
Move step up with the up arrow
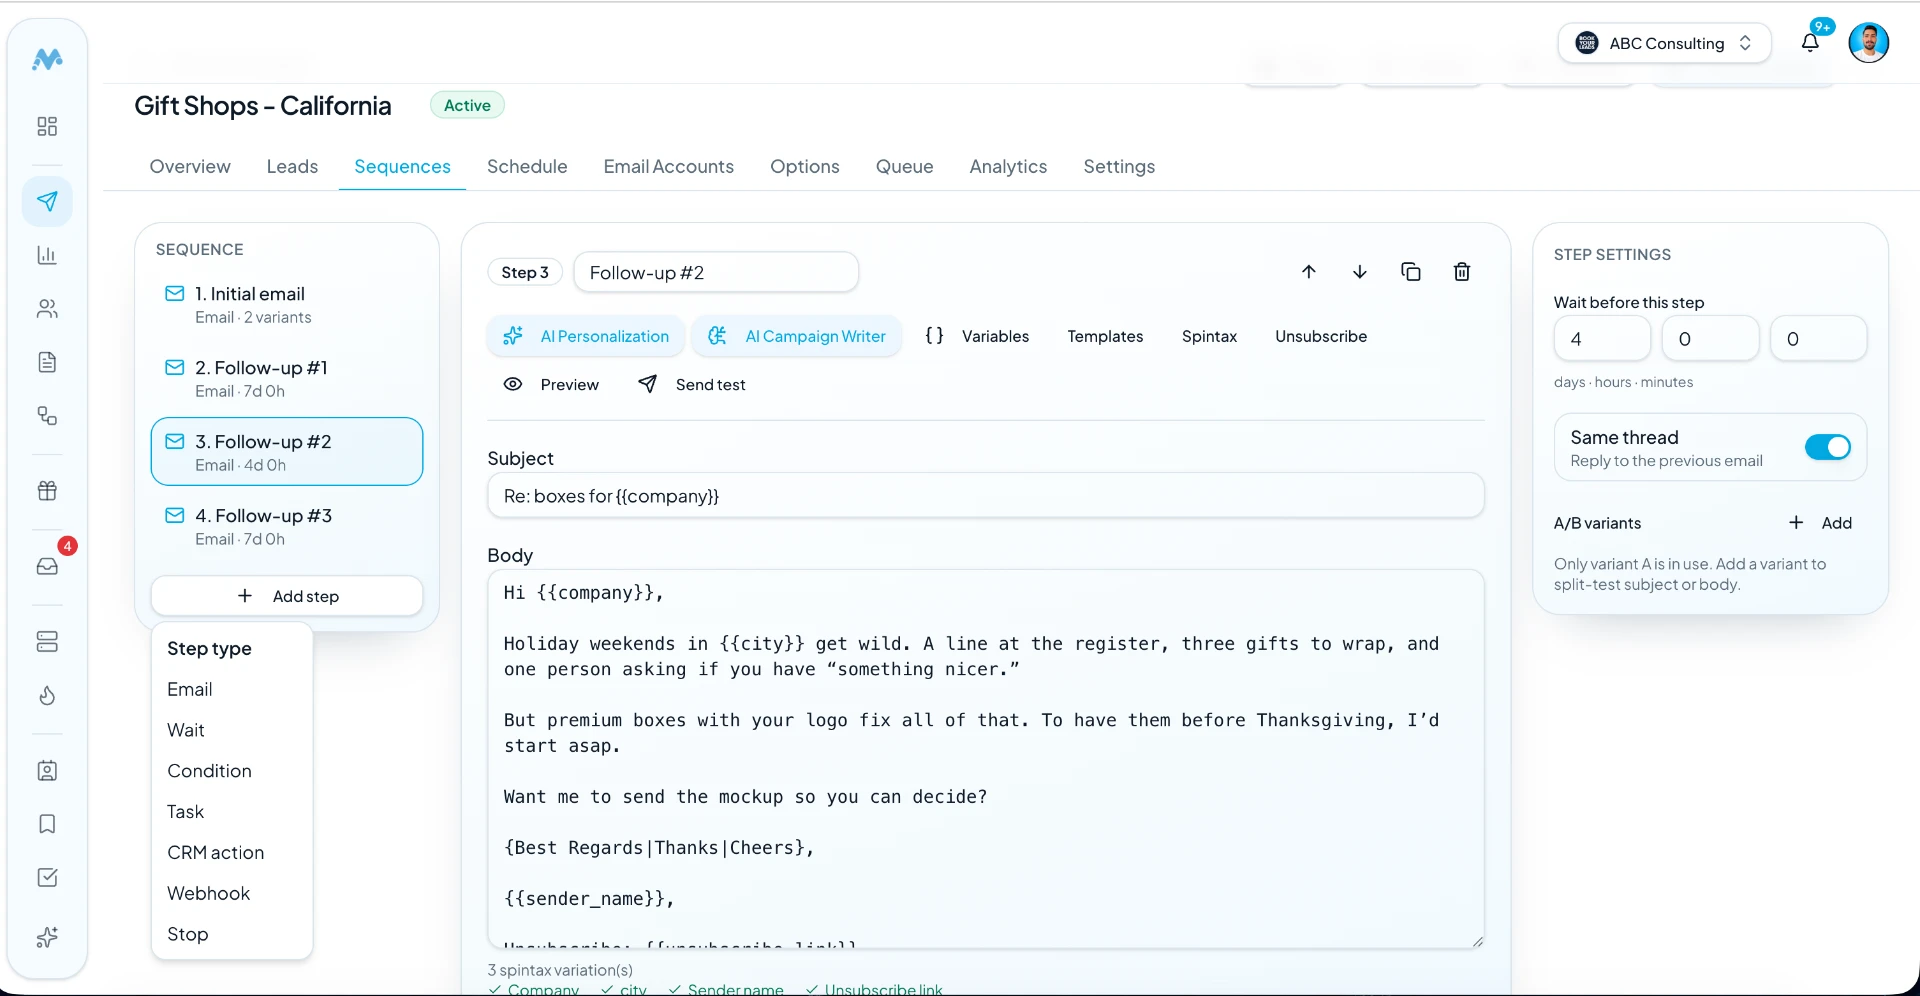1309,272
